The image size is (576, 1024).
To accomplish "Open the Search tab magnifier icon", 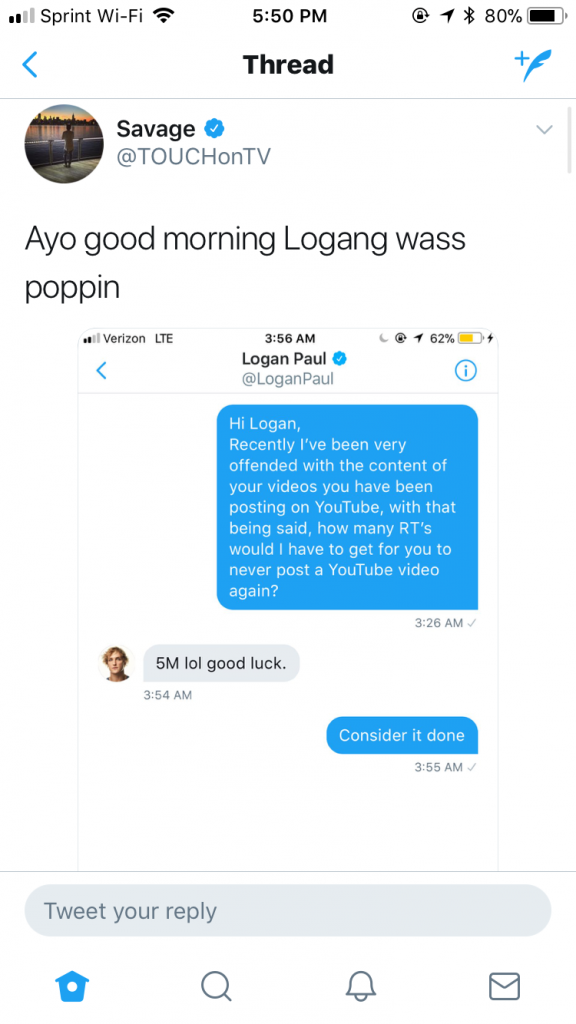I will tap(216, 986).
